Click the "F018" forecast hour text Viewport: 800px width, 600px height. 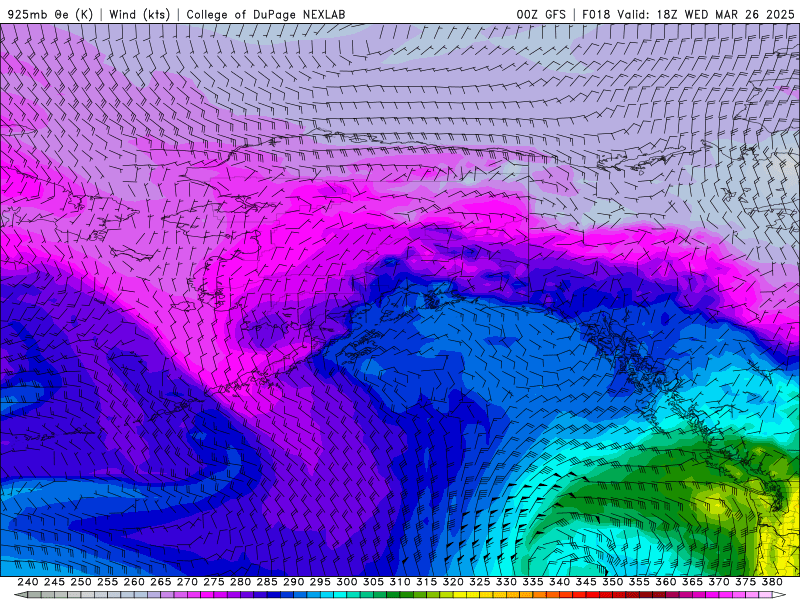click(x=596, y=14)
